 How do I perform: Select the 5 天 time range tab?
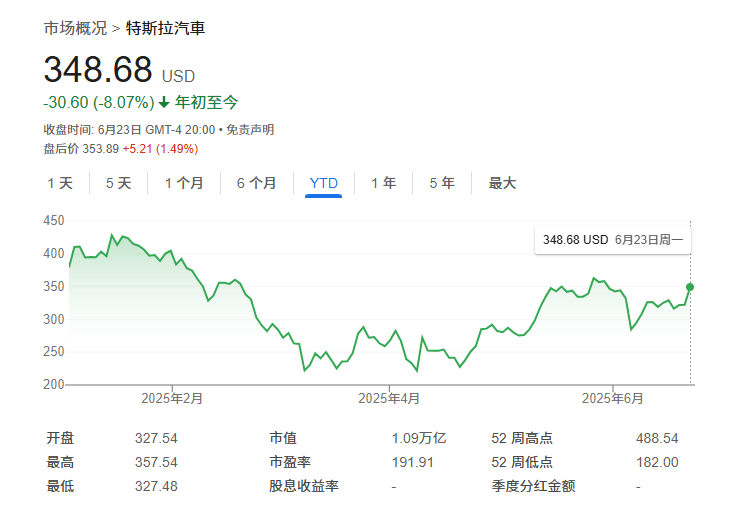[118, 183]
